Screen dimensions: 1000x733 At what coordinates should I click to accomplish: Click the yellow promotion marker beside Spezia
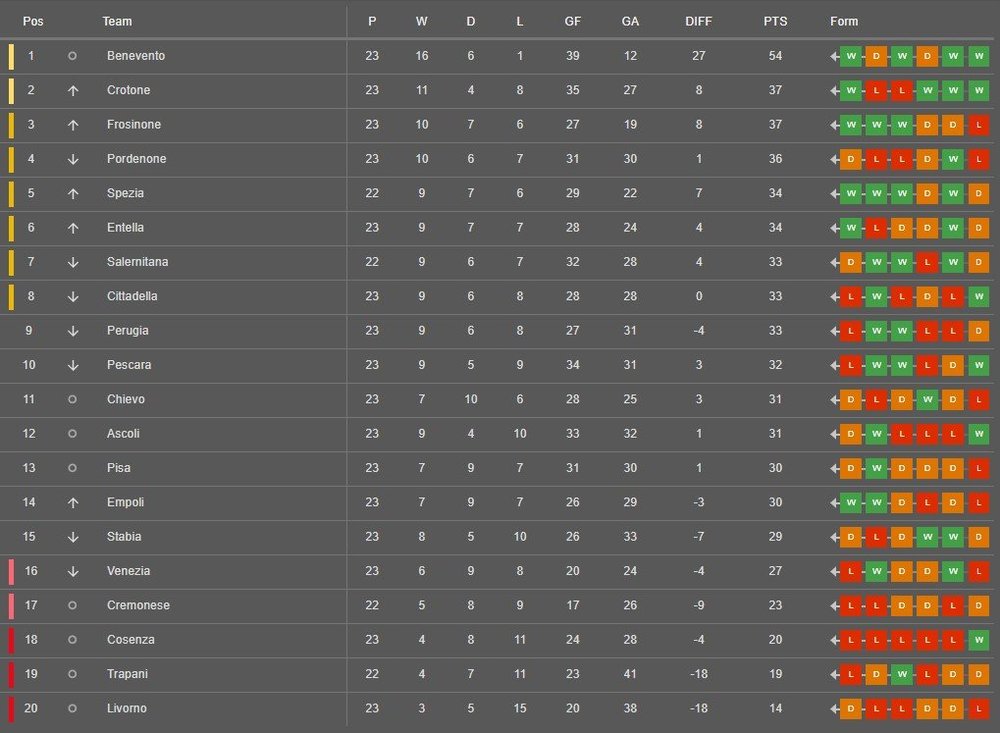click(11, 194)
